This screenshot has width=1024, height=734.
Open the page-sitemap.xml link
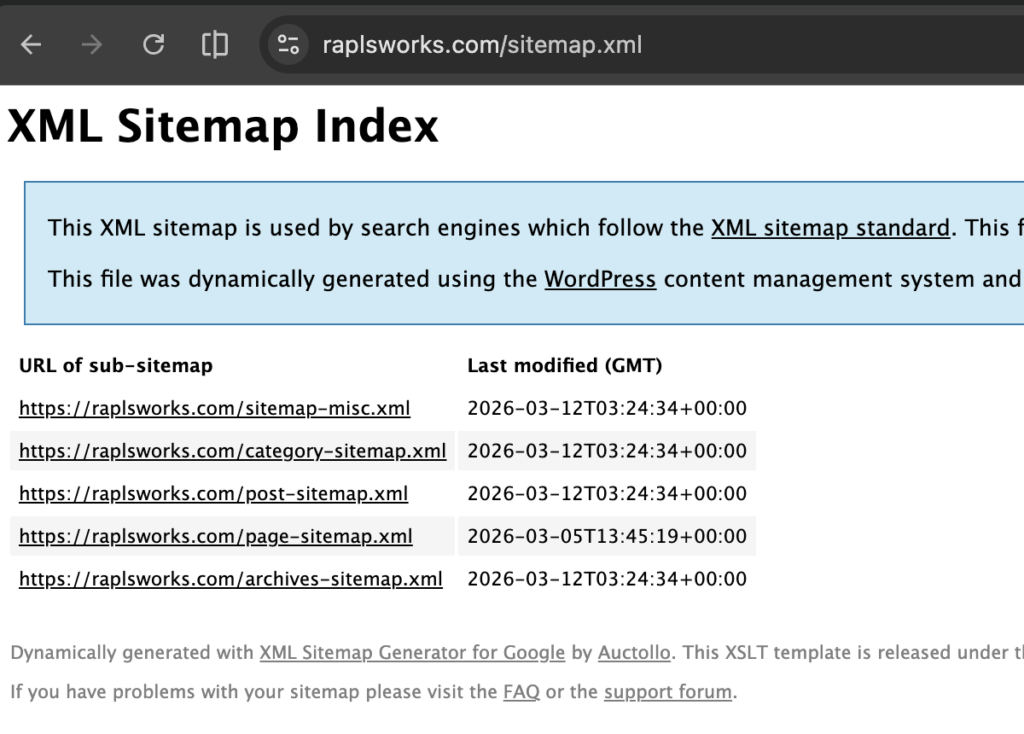[214, 536]
